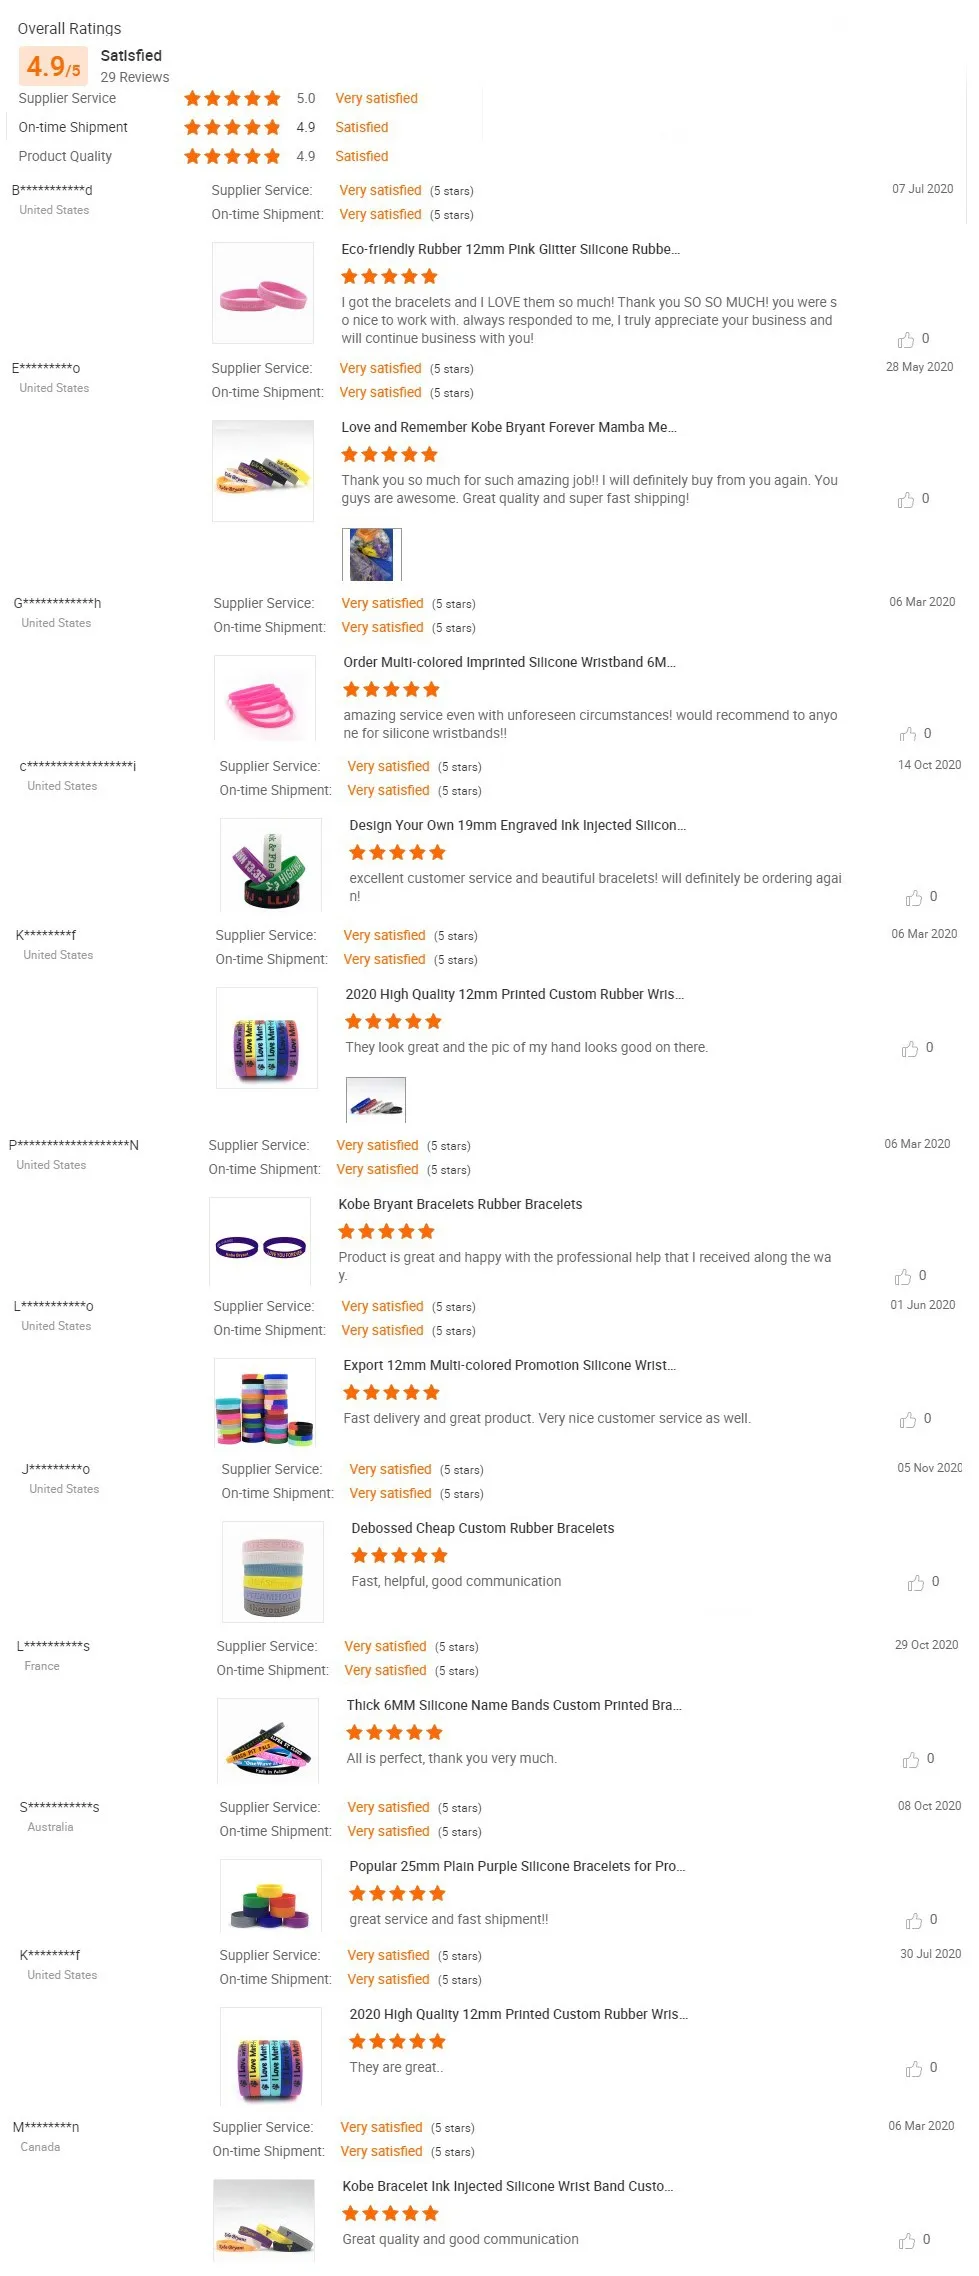Viewport: 979px width, 2276px height.
Task: Open Thick 6MM Silicone Name Bands link
Action: point(514,1705)
